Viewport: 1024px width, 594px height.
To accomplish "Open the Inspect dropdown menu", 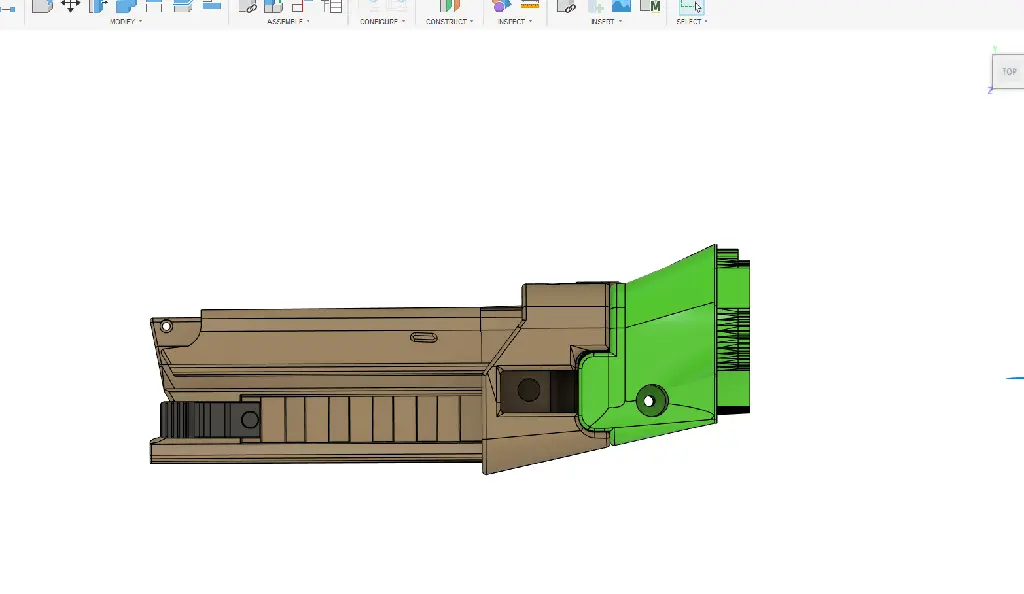I will (x=514, y=21).
